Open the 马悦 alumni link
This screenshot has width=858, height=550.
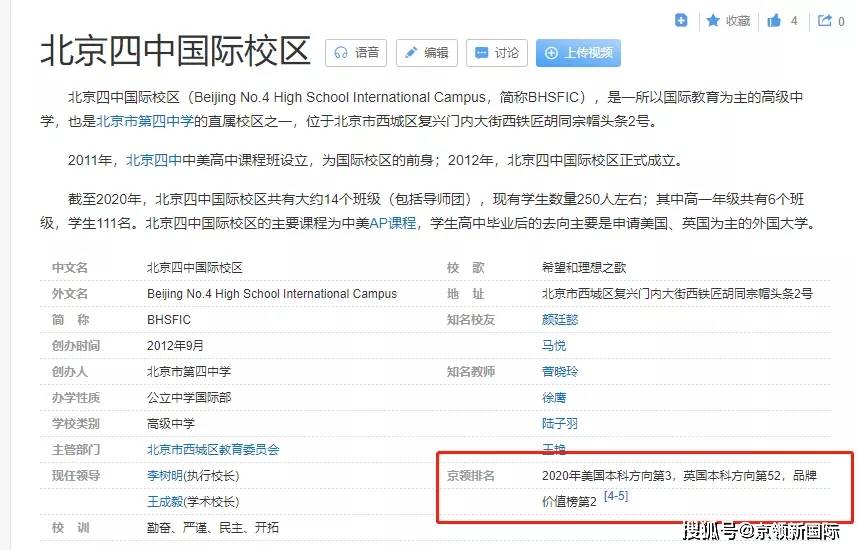[x=554, y=345]
